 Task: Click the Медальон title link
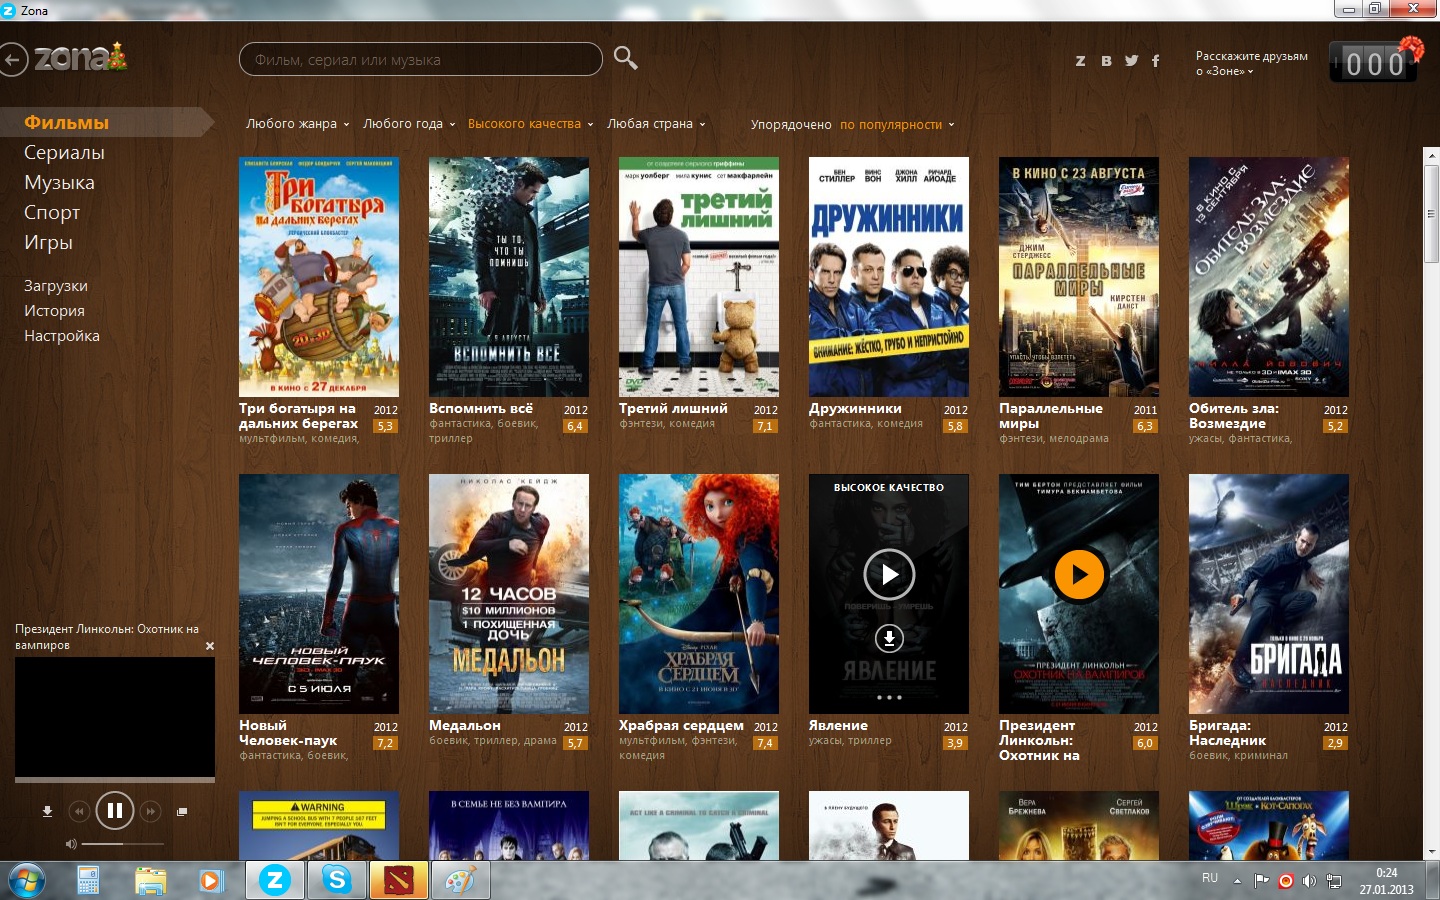[x=465, y=725]
